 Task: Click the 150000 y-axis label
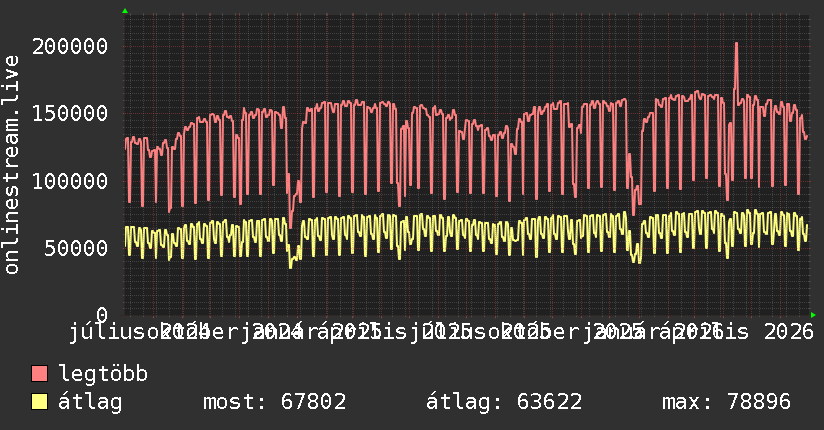tap(70, 113)
